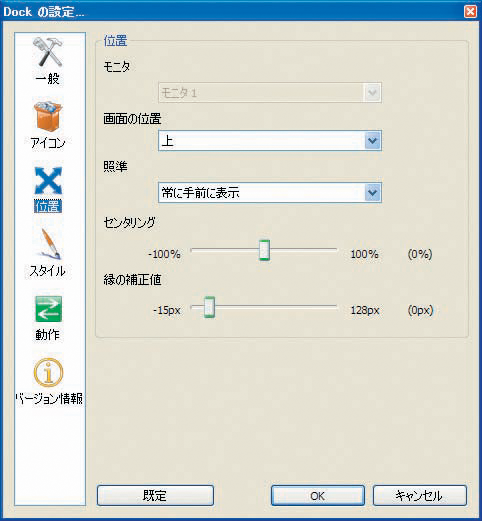Confirm settings with the OK button
This screenshot has height=521, width=482.
point(318,496)
